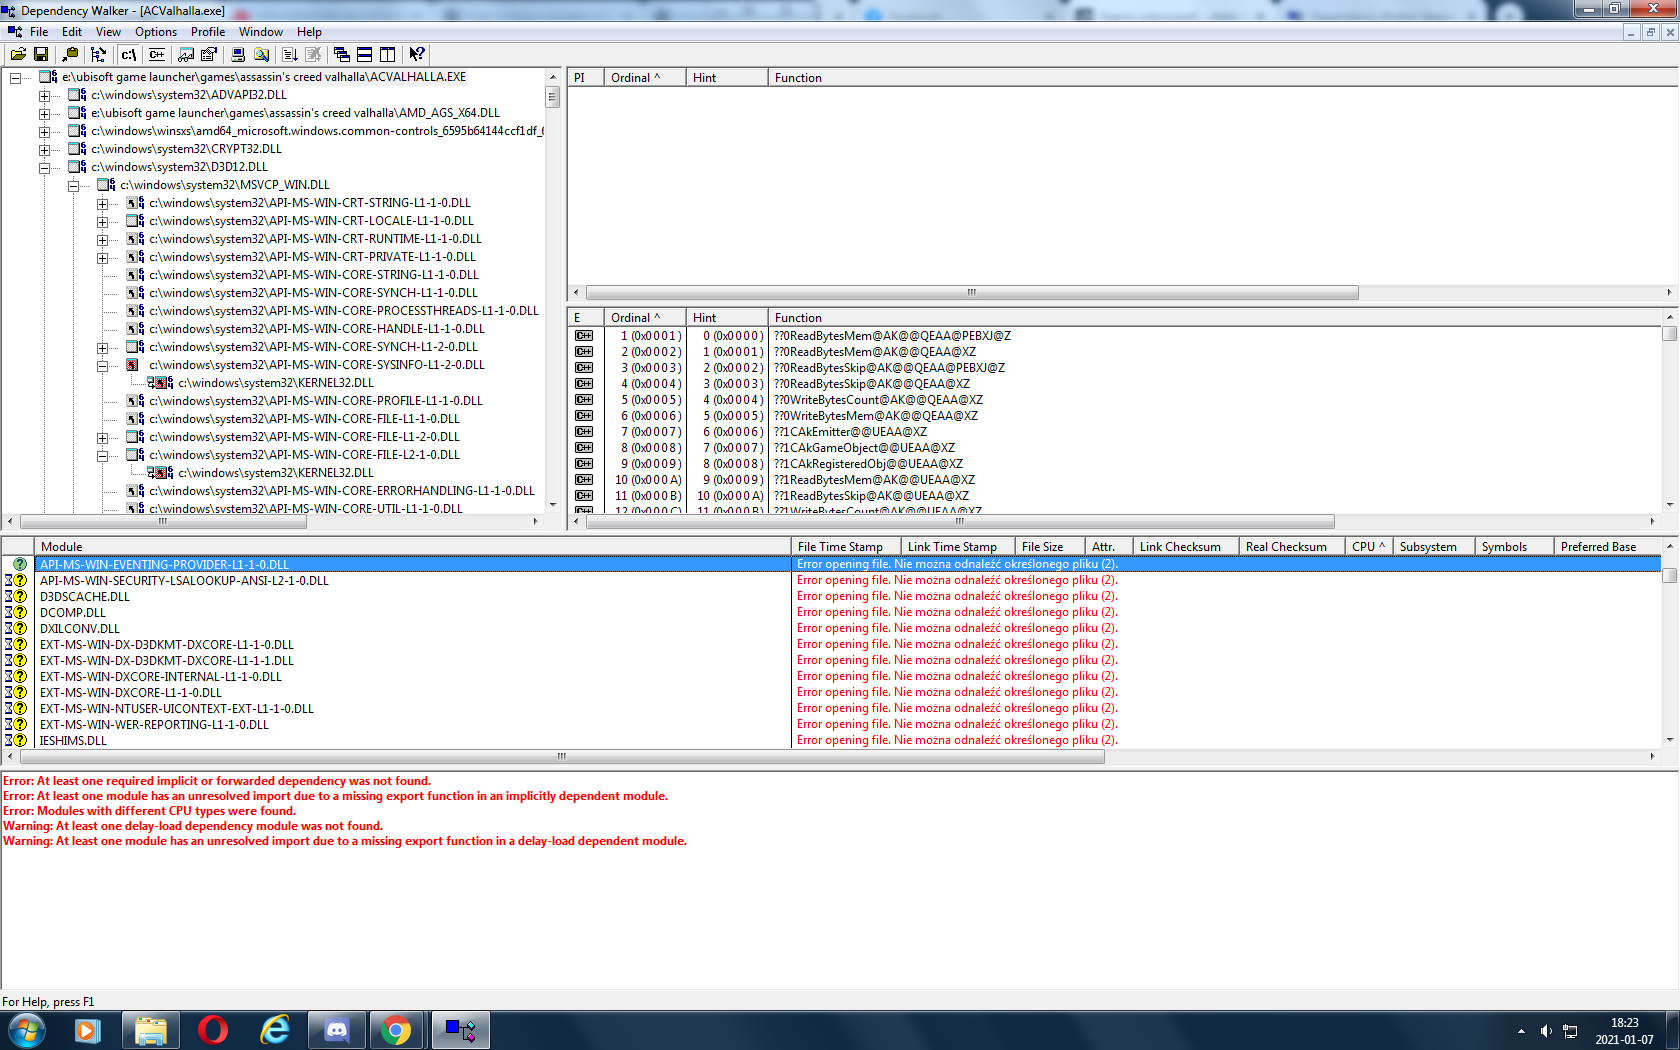
Task: Click the Tile Horizontally toolbar icon
Action: tap(365, 54)
